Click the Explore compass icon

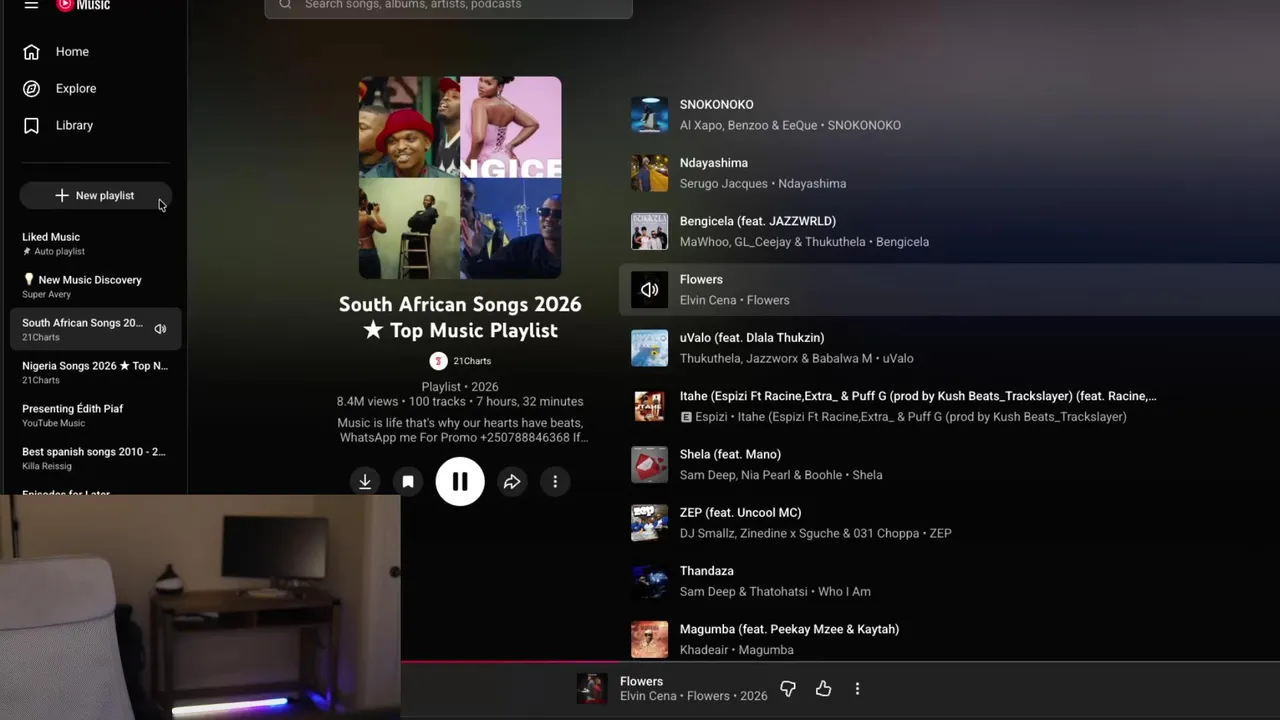click(x=31, y=89)
